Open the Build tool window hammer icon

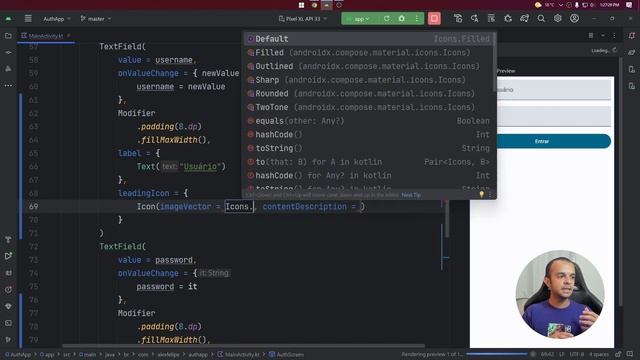coord(8,239)
